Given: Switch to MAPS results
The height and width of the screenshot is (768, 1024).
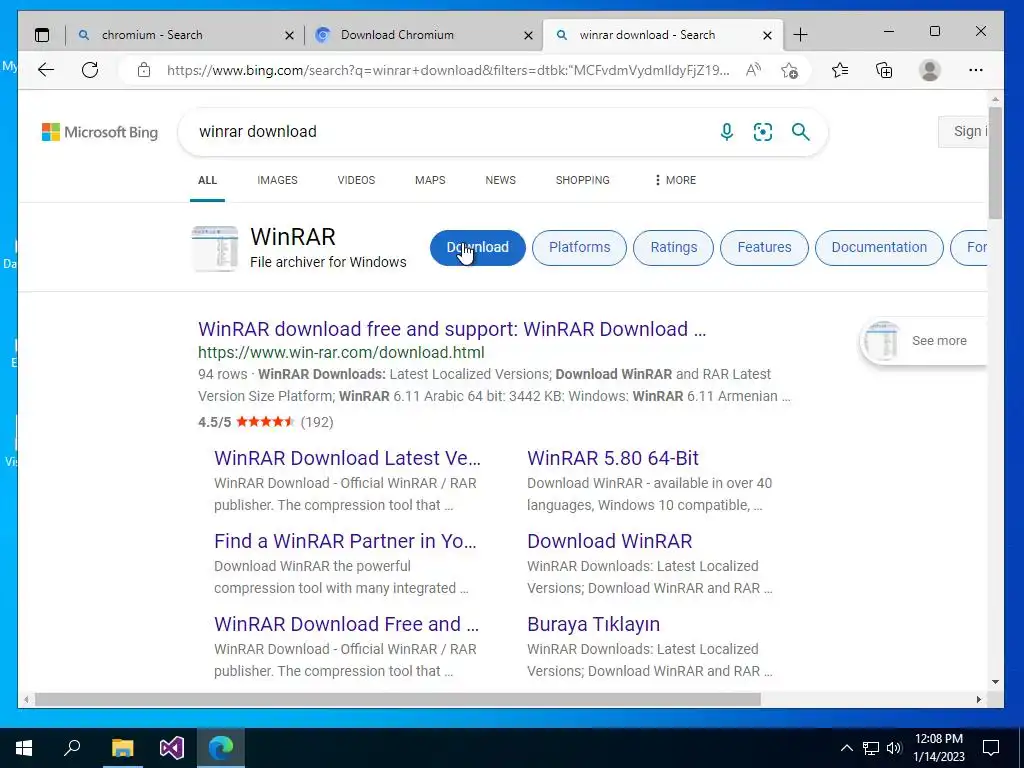Looking at the screenshot, I should (430, 180).
